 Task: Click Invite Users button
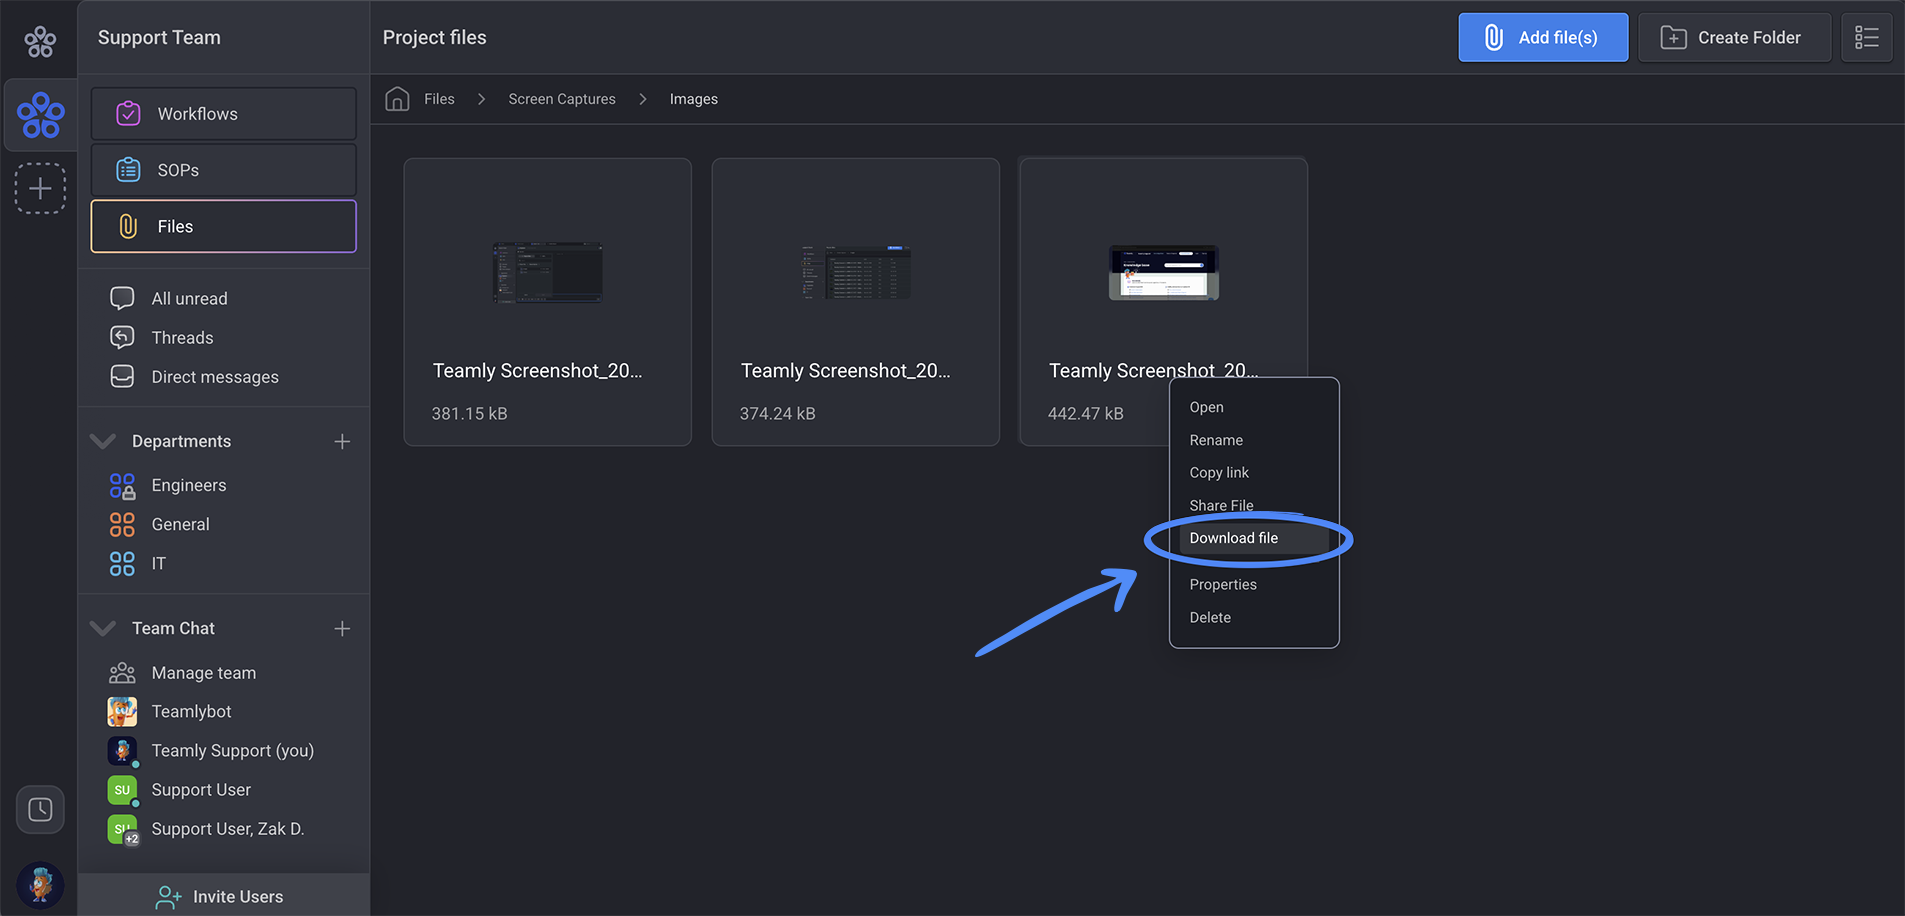point(223,896)
